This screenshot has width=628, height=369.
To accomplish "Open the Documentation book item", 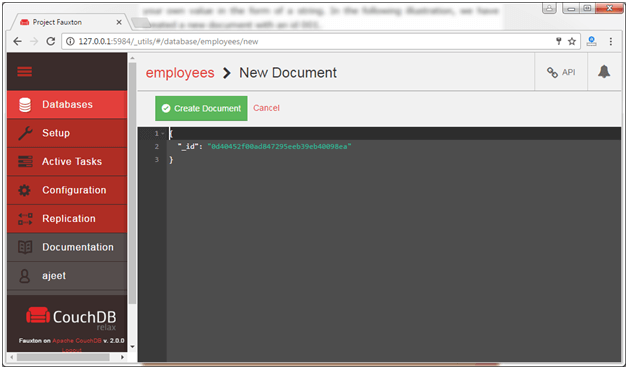I will pyautogui.click(x=67, y=247).
